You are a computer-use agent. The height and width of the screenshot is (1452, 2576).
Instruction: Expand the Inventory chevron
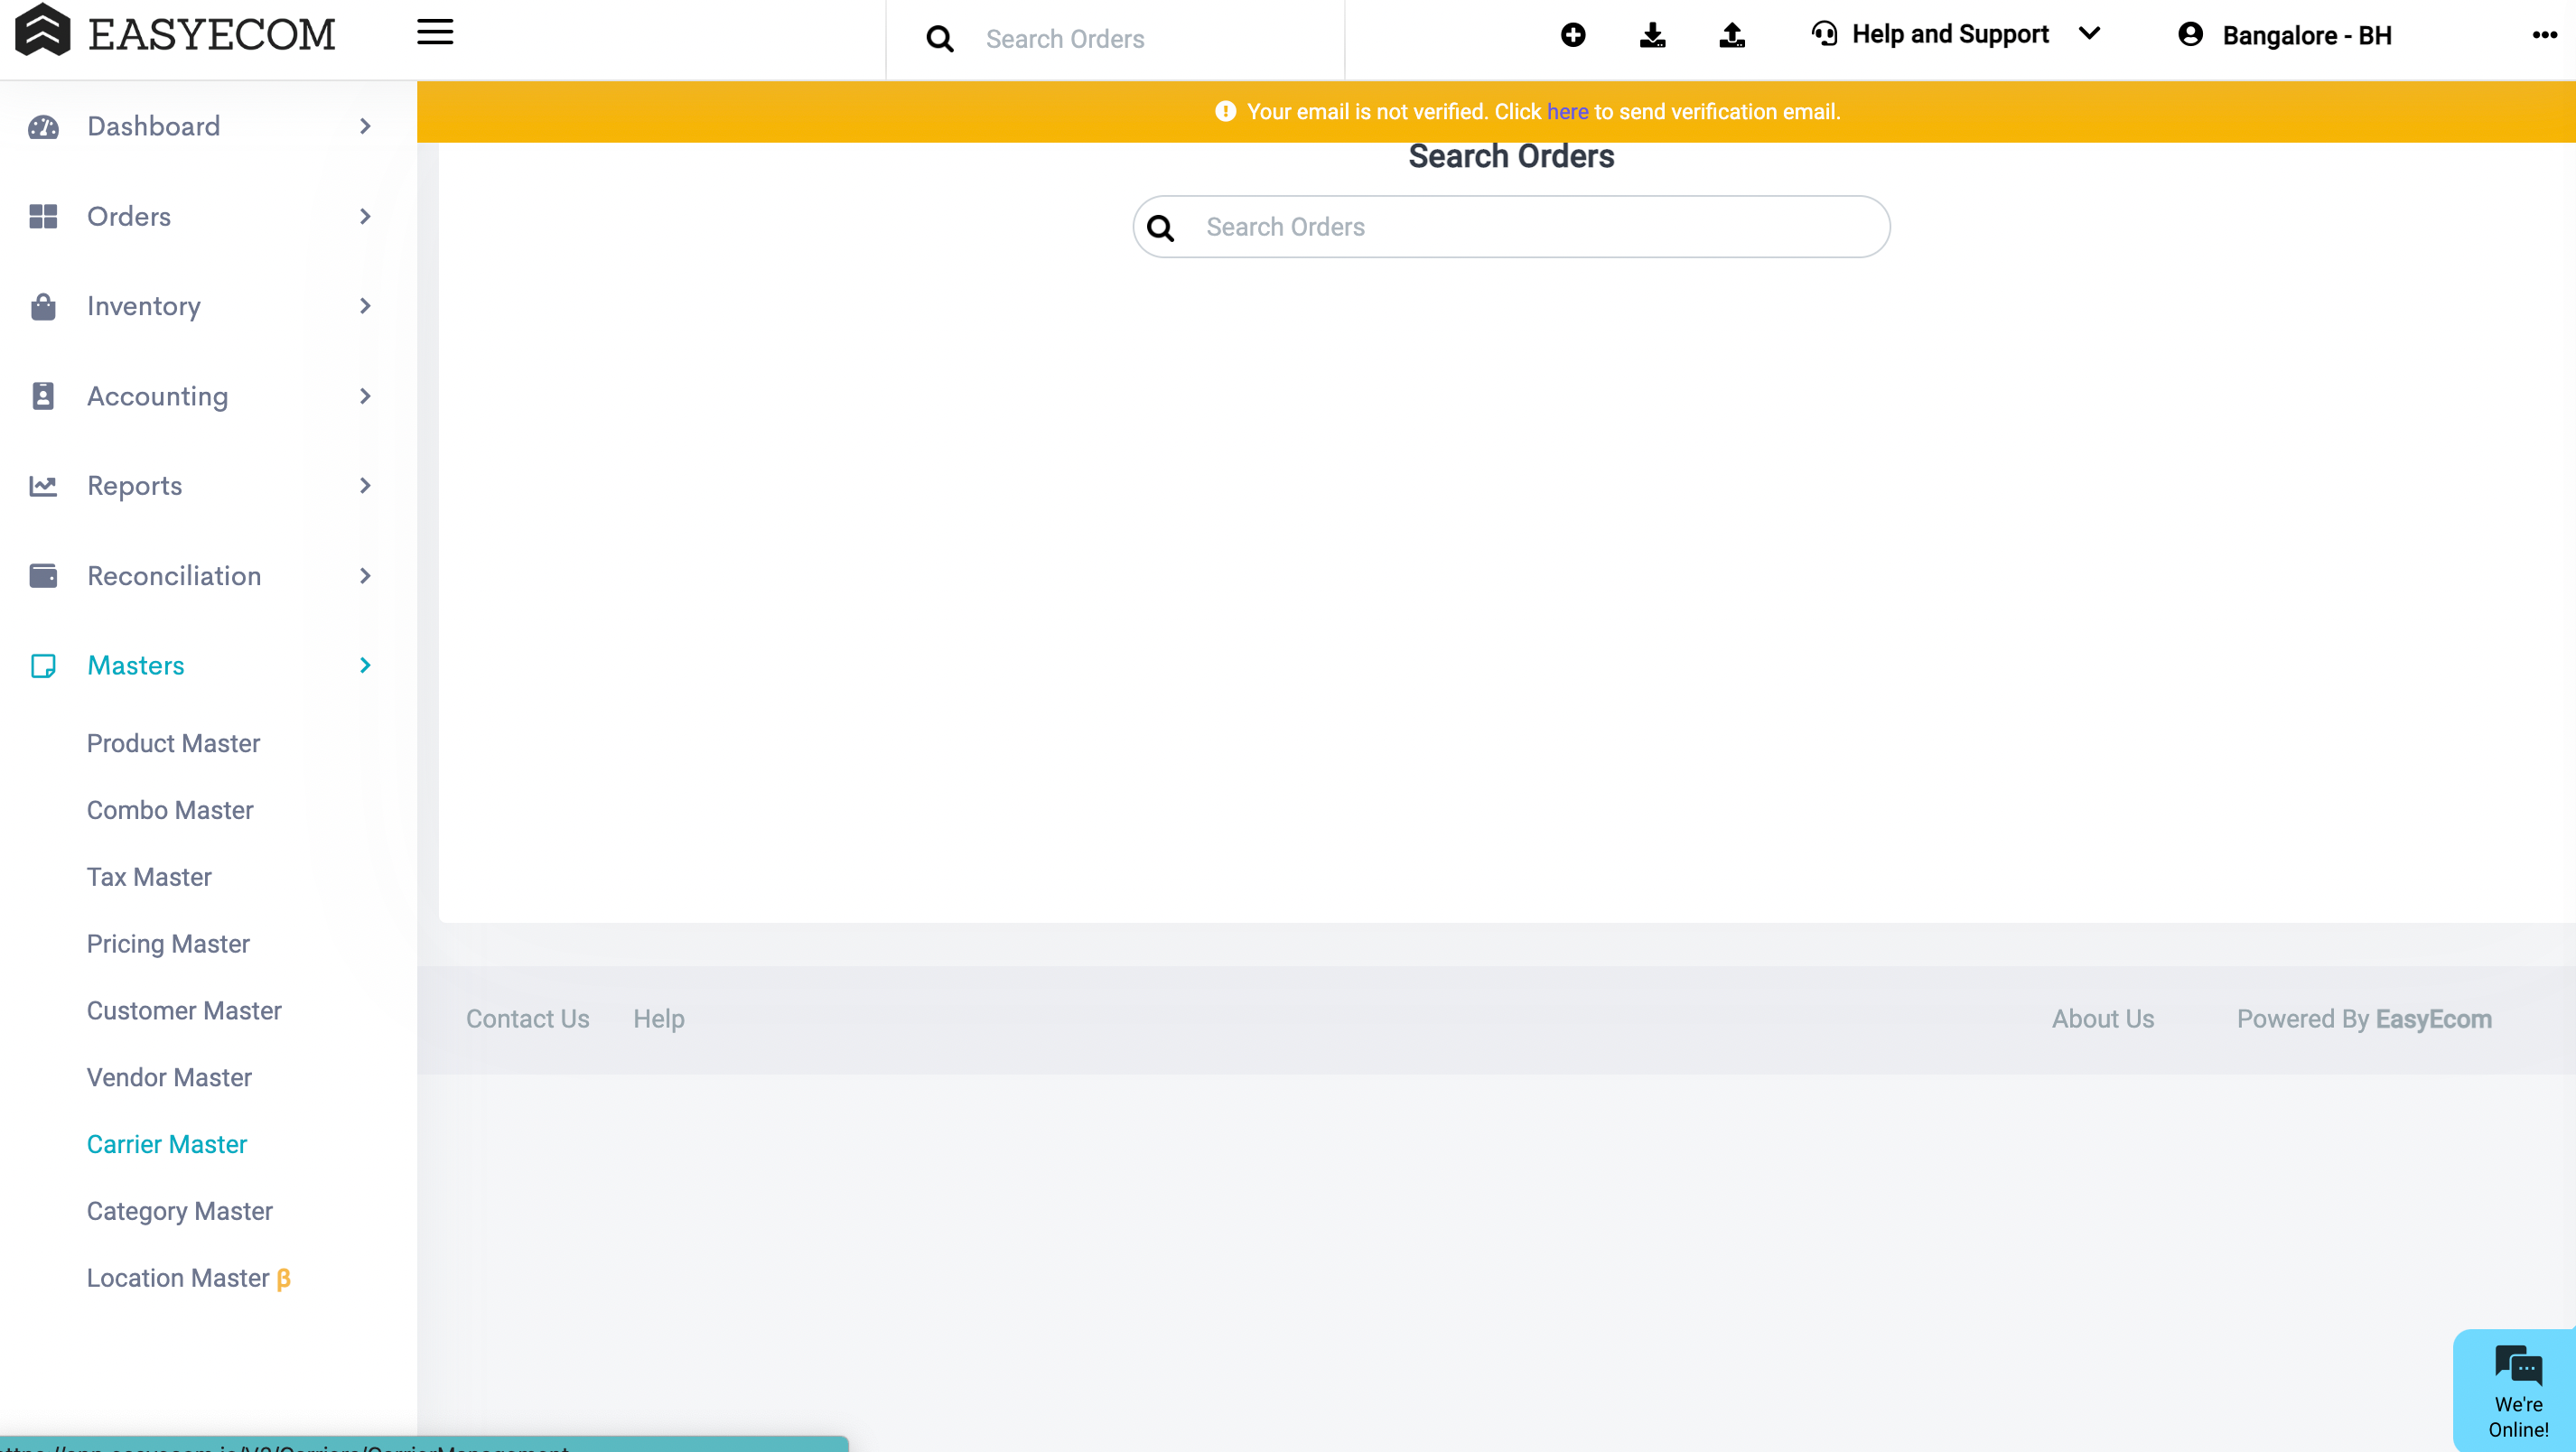click(365, 306)
